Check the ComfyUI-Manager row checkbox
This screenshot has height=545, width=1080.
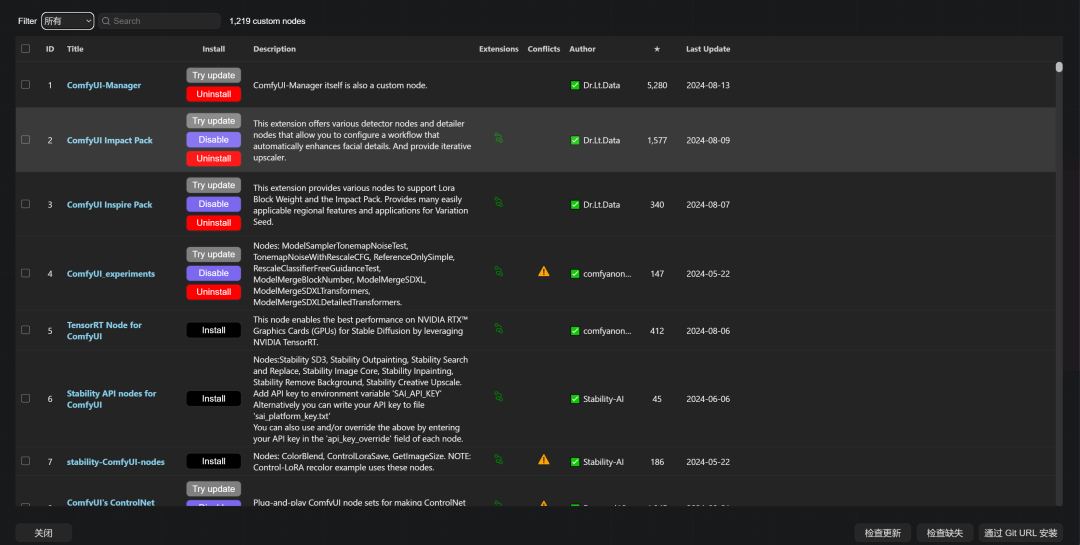tap(26, 85)
